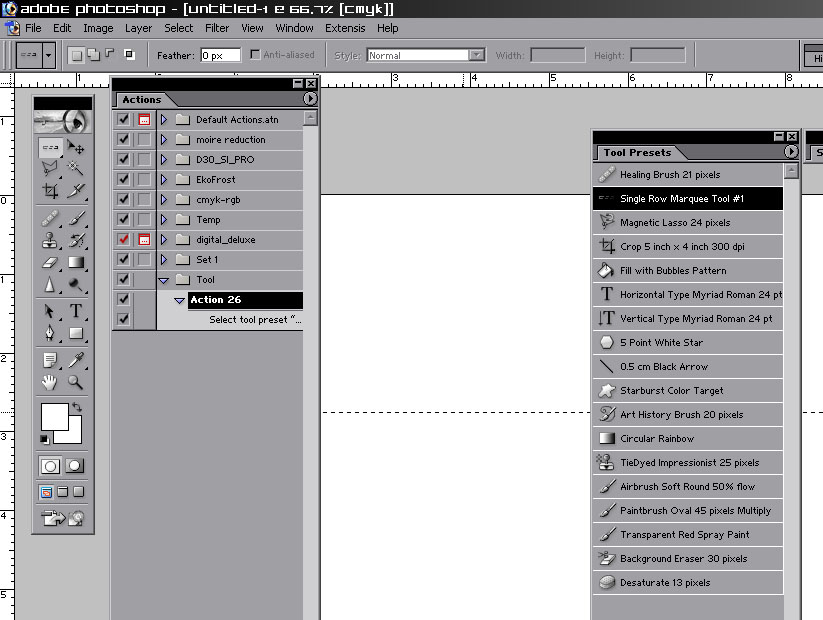823x620 pixels.
Task: Swap foreground and background colors
Action: click(x=77, y=406)
